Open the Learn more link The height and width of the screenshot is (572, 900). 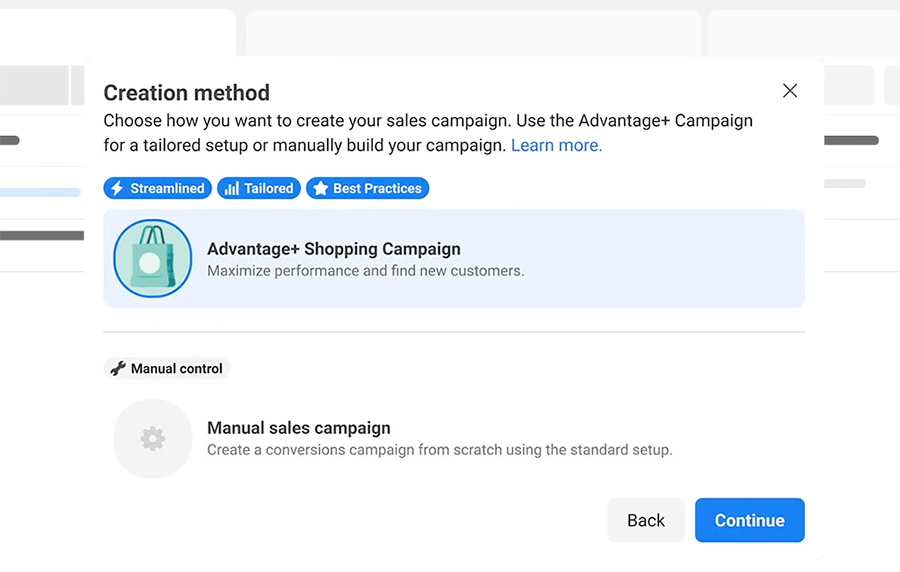pos(556,145)
